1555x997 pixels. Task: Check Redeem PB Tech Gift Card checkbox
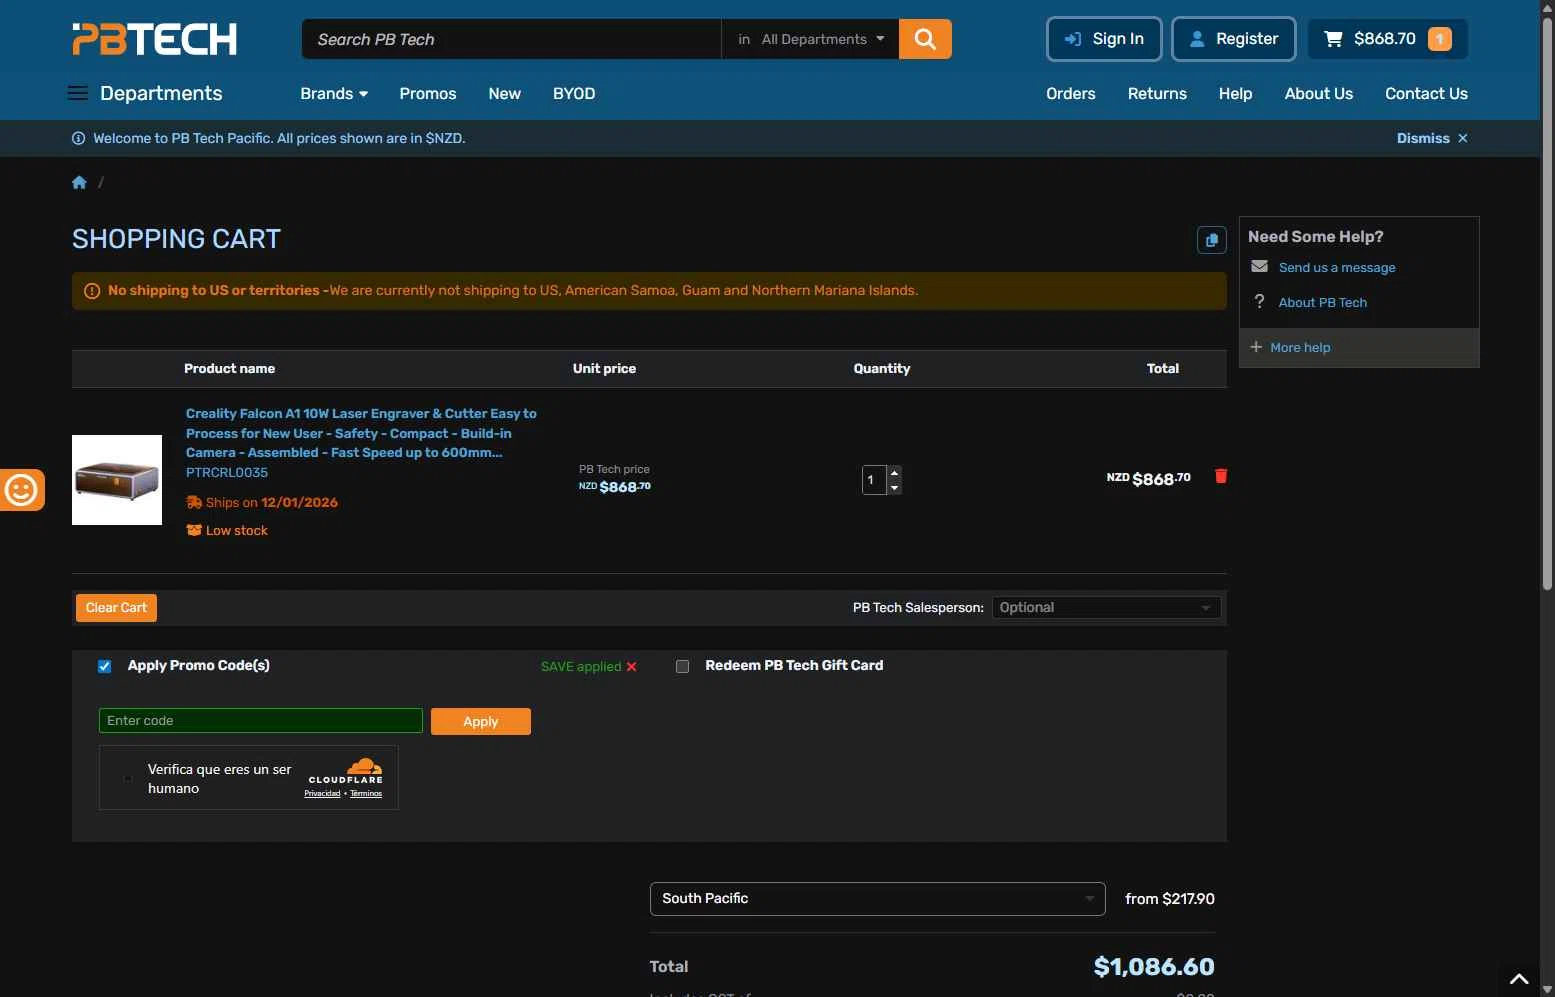pos(682,666)
